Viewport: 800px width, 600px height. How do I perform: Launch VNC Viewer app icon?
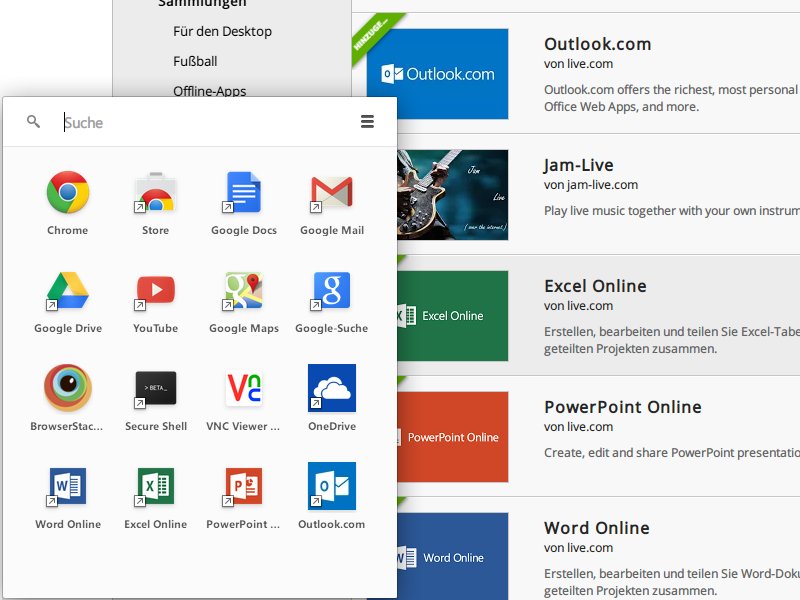[244, 388]
